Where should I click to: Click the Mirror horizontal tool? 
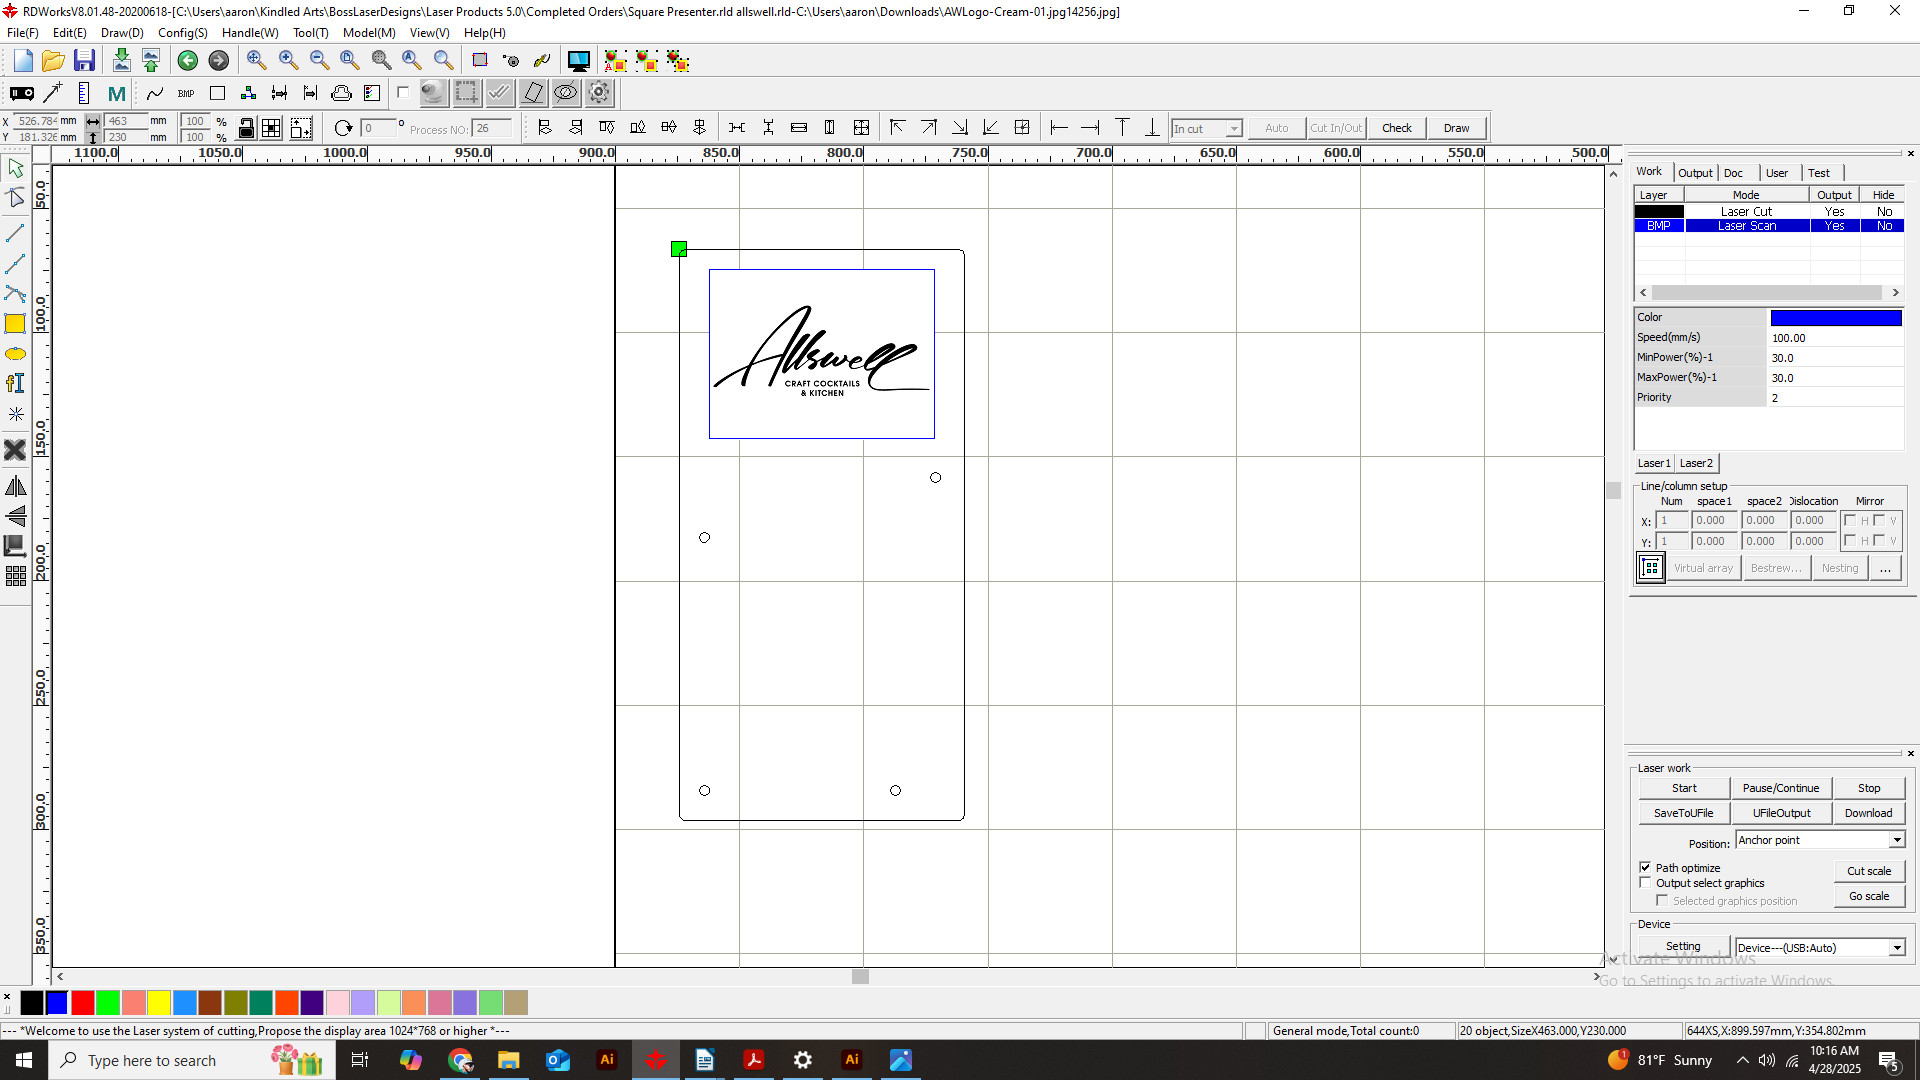(15, 487)
